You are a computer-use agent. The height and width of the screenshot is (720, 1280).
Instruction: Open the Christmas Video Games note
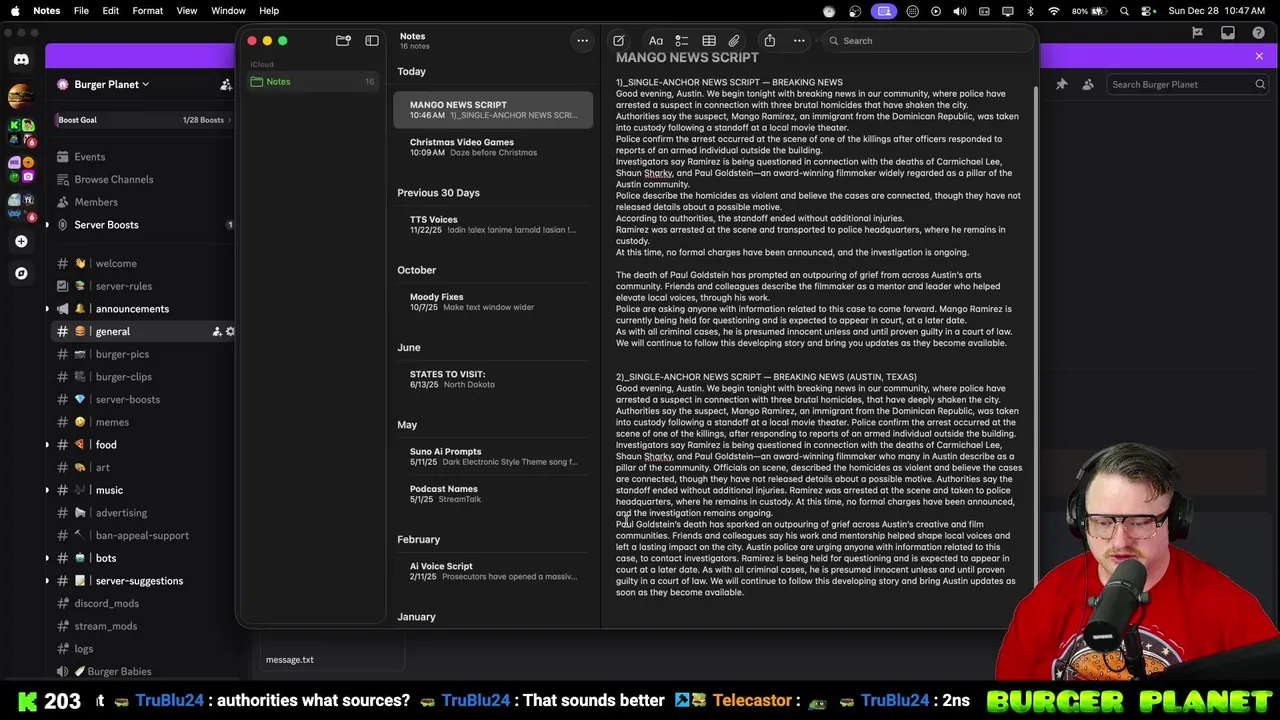(493, 147)
